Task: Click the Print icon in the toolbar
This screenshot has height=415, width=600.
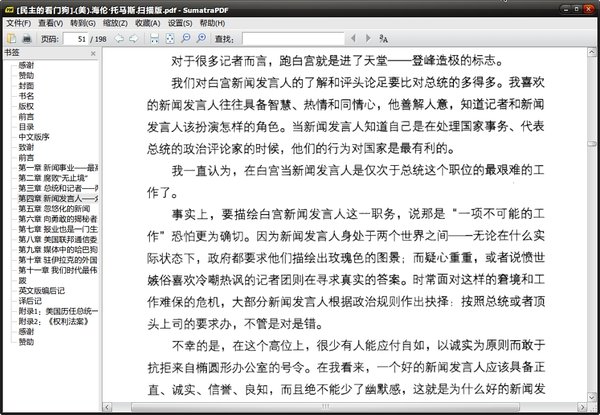Action: pyautogui.click(x=26, y=38)
